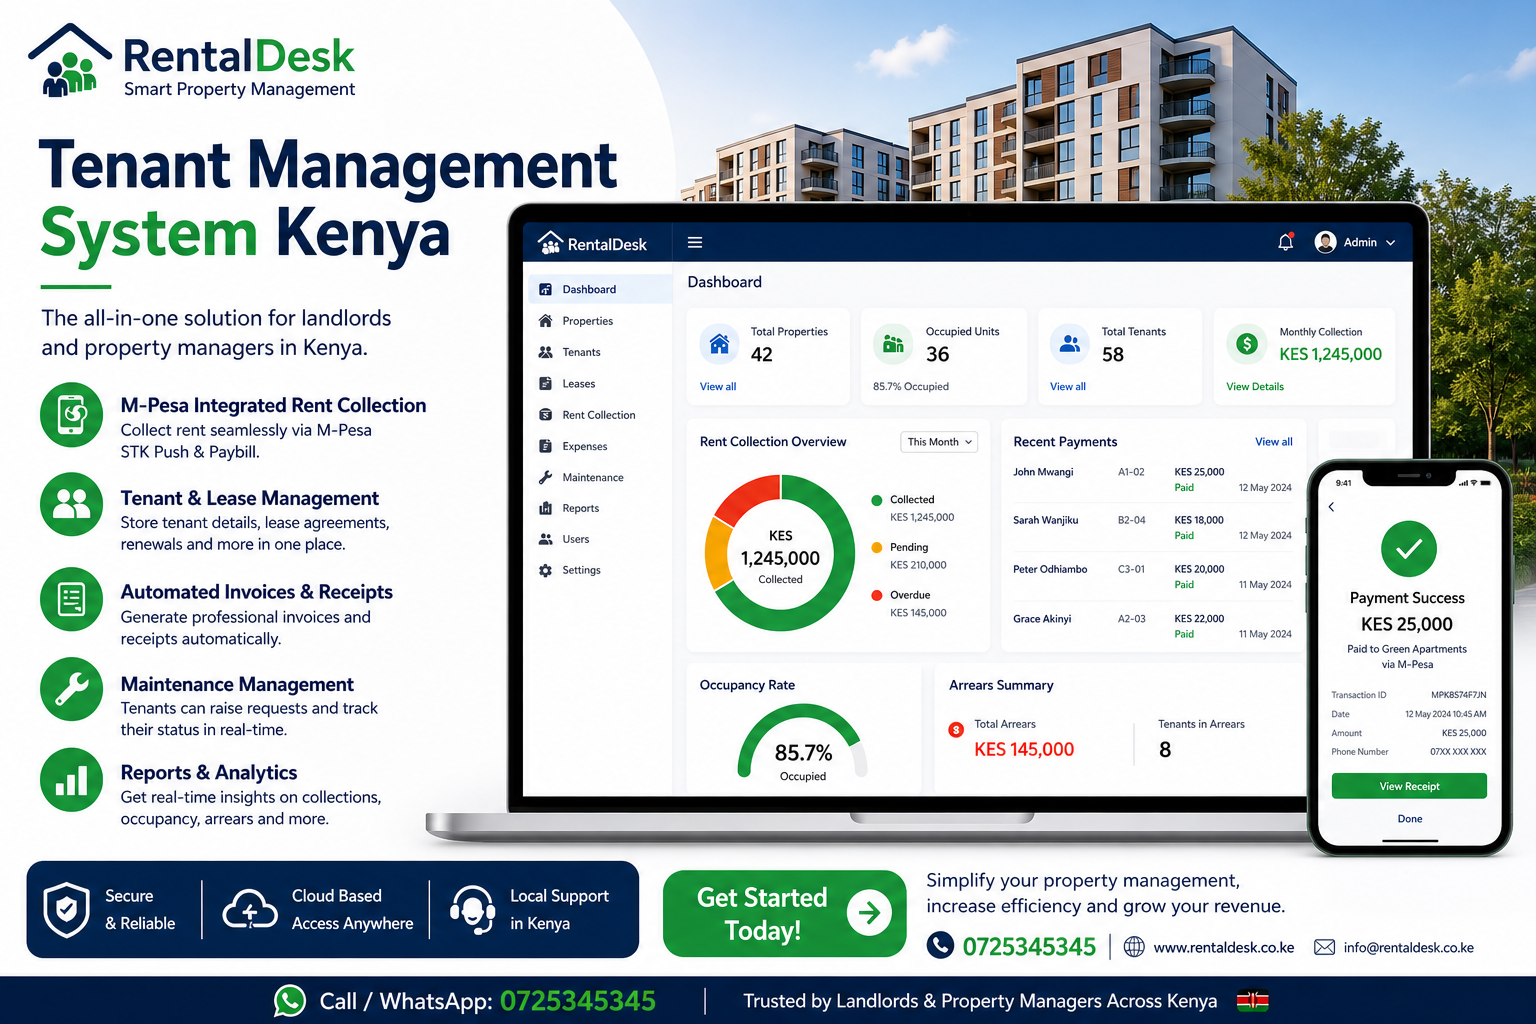
Task: Click the RentalDesk logo in dashboard header
Action: (x=592, y=243)
